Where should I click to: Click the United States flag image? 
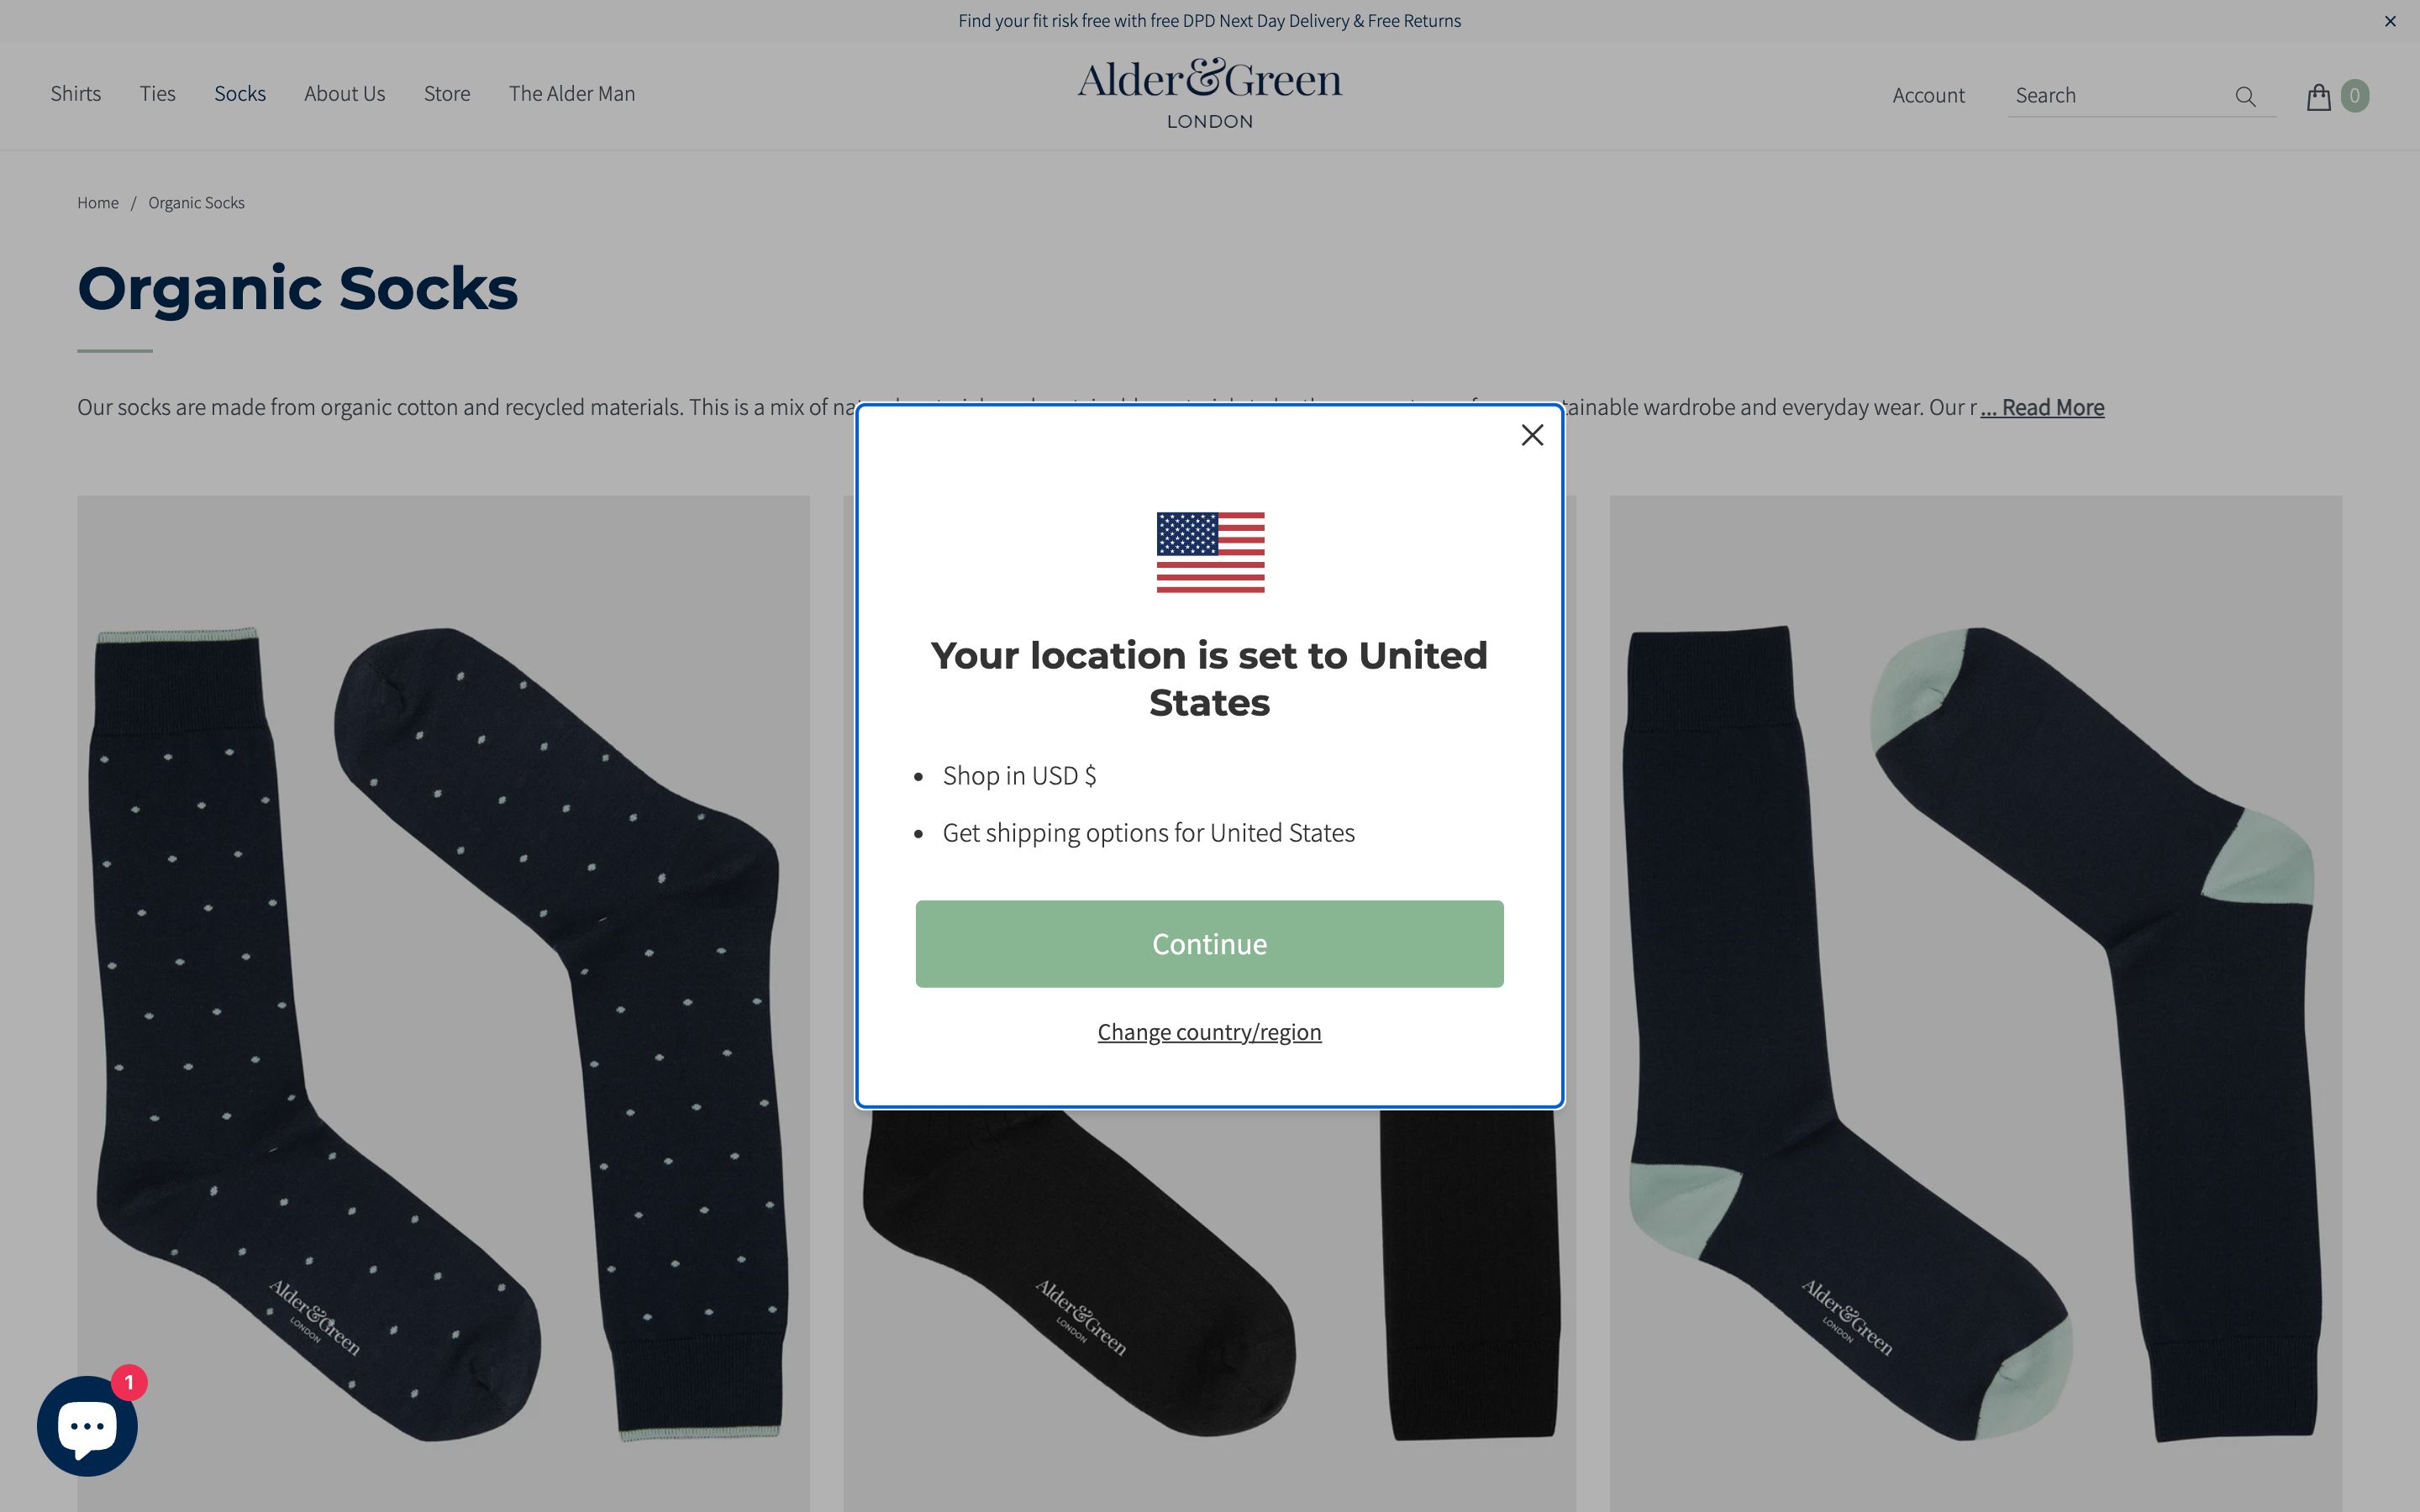click(x=1210, y=552)
